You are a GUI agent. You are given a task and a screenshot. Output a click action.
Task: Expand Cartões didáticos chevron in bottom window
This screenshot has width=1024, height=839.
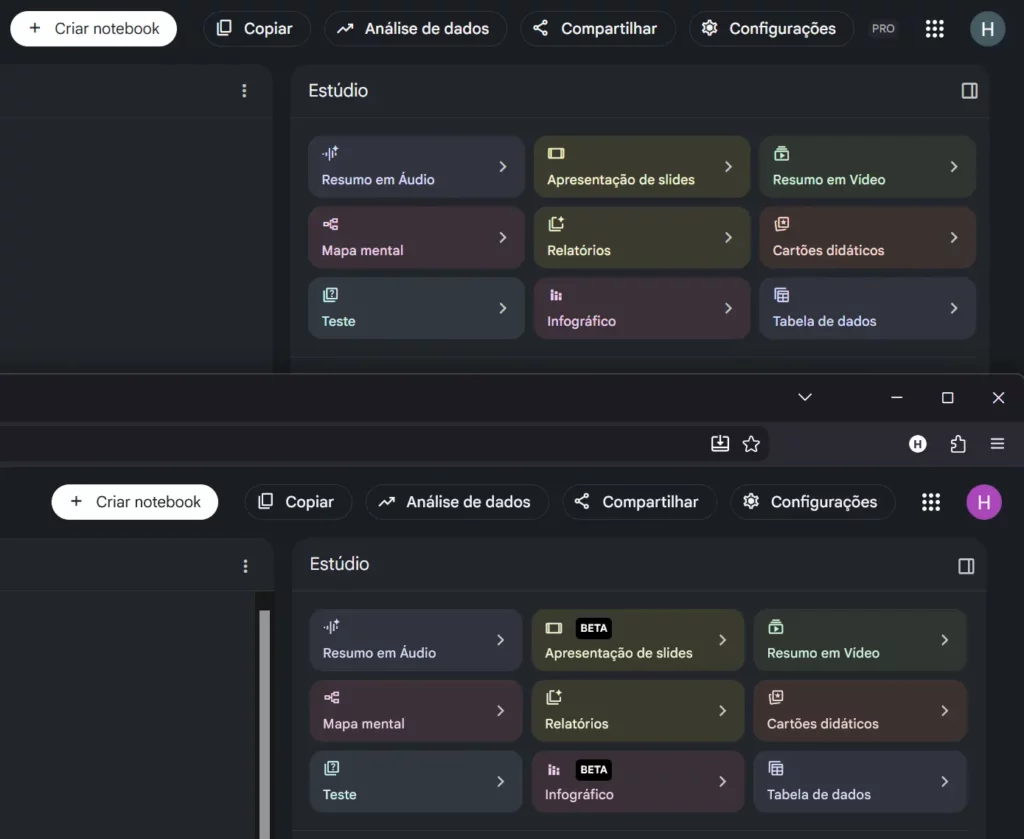coord(944,710)
